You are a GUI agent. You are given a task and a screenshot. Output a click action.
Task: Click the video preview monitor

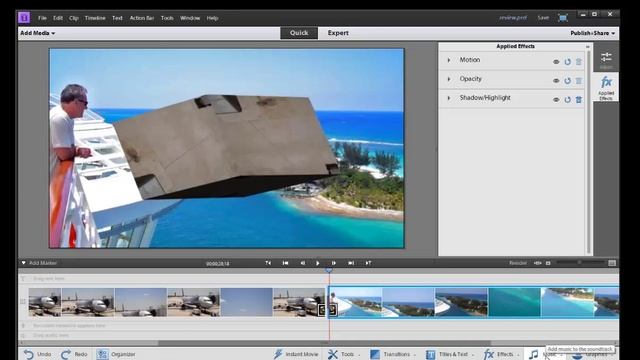click(227, 148)
